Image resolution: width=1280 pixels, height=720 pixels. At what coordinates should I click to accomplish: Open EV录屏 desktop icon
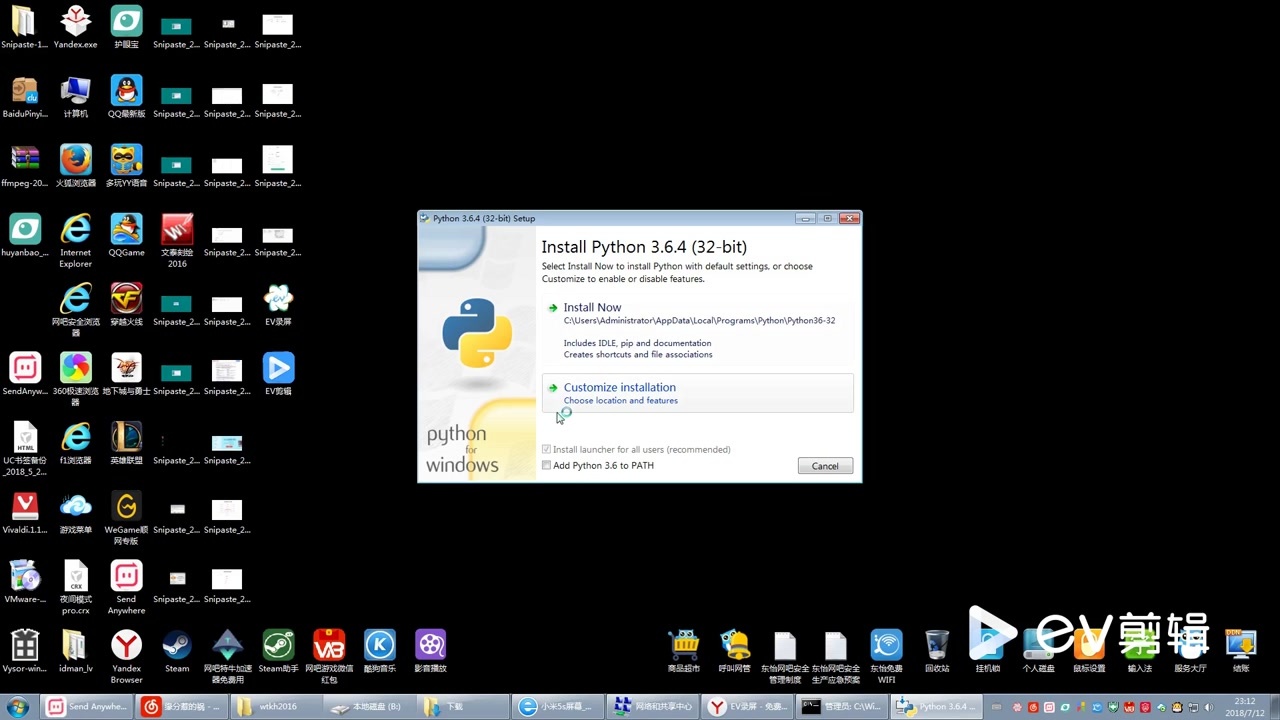click(278, 305)
